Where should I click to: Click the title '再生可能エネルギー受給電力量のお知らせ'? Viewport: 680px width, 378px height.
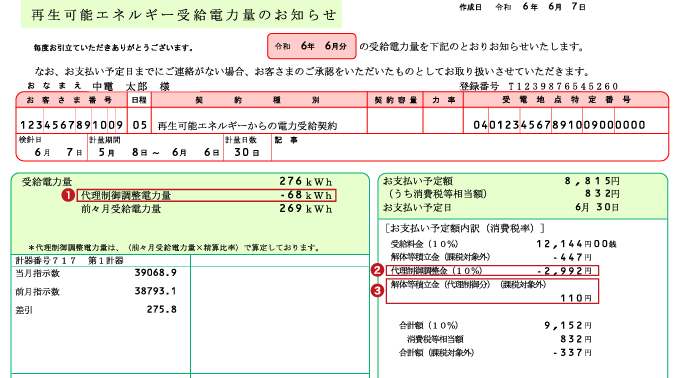(184, 15)
